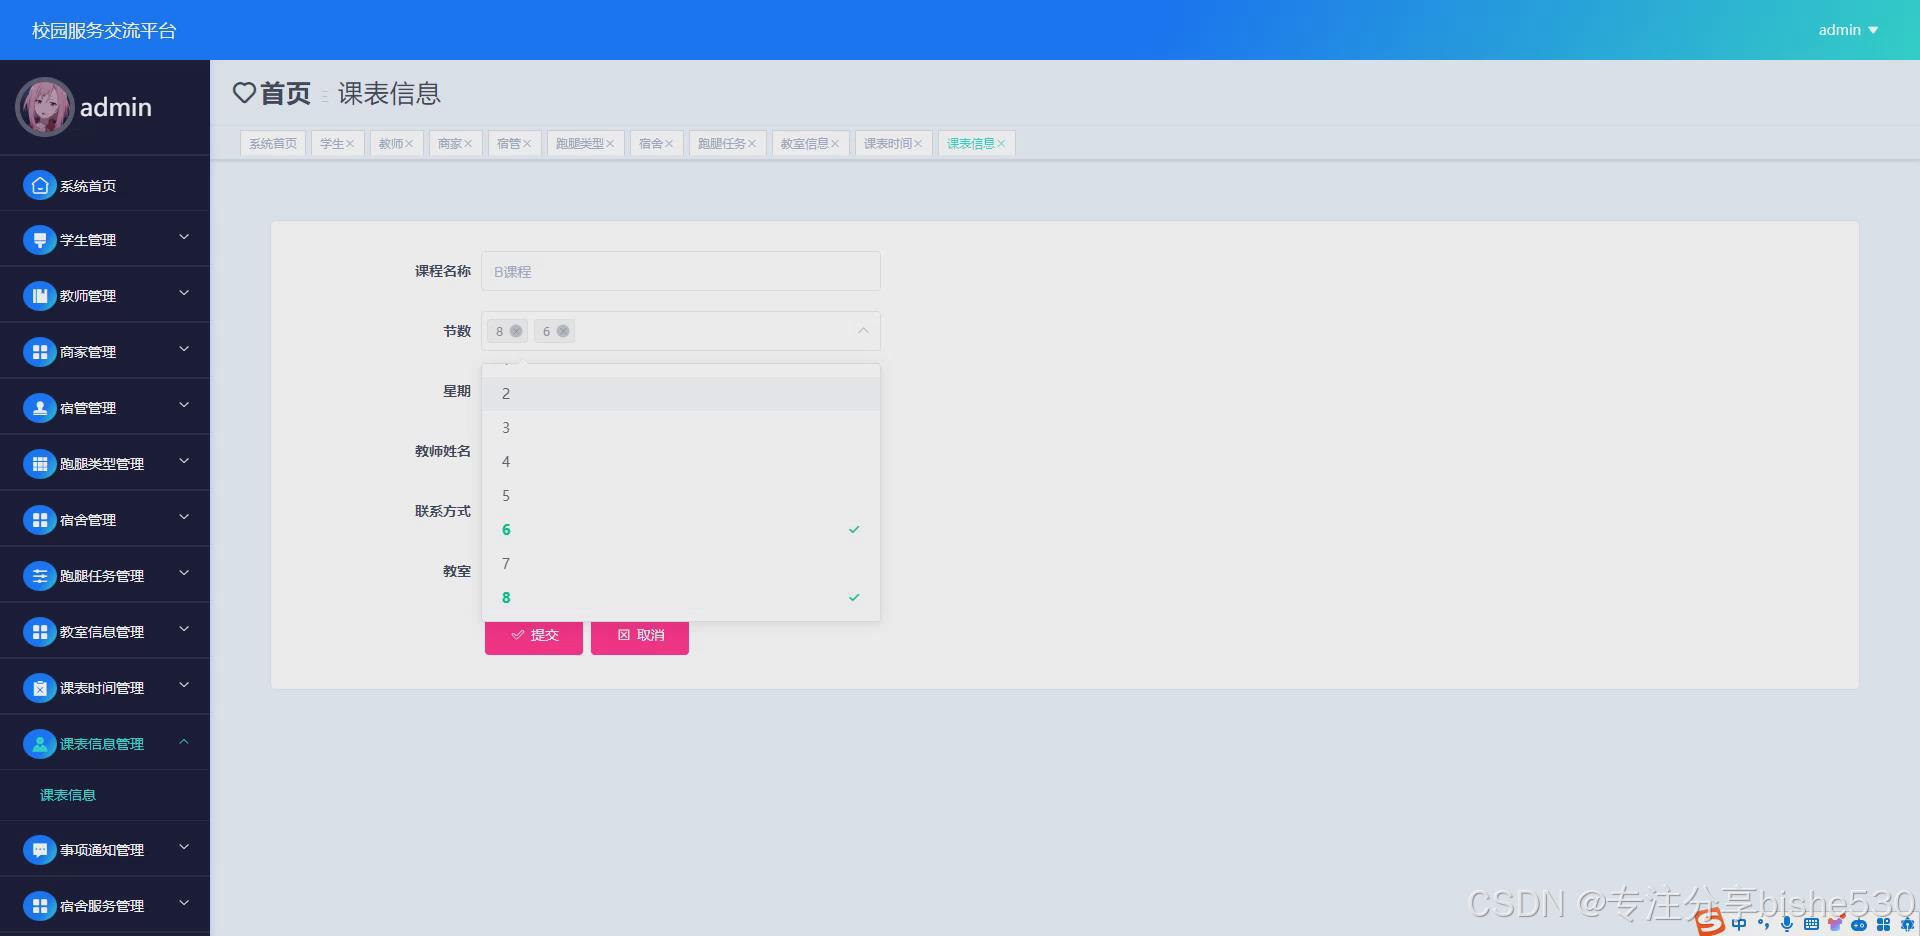Click the Sogou S logo in IME bar
The width and height of the screenshot is (1920, 936).
coord(1710,922)
